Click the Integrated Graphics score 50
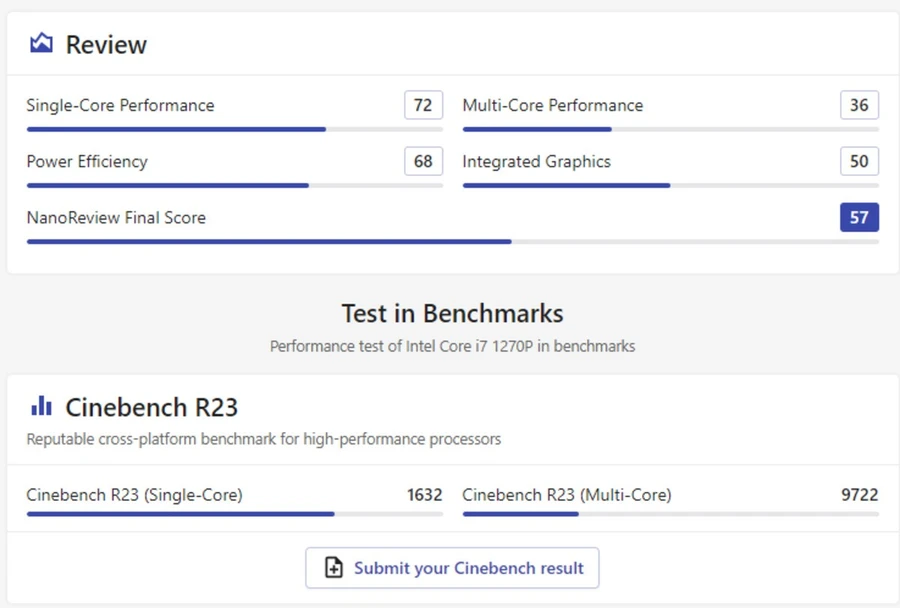Viewport: 900px width, 608px height. click(x=859, y=161)
